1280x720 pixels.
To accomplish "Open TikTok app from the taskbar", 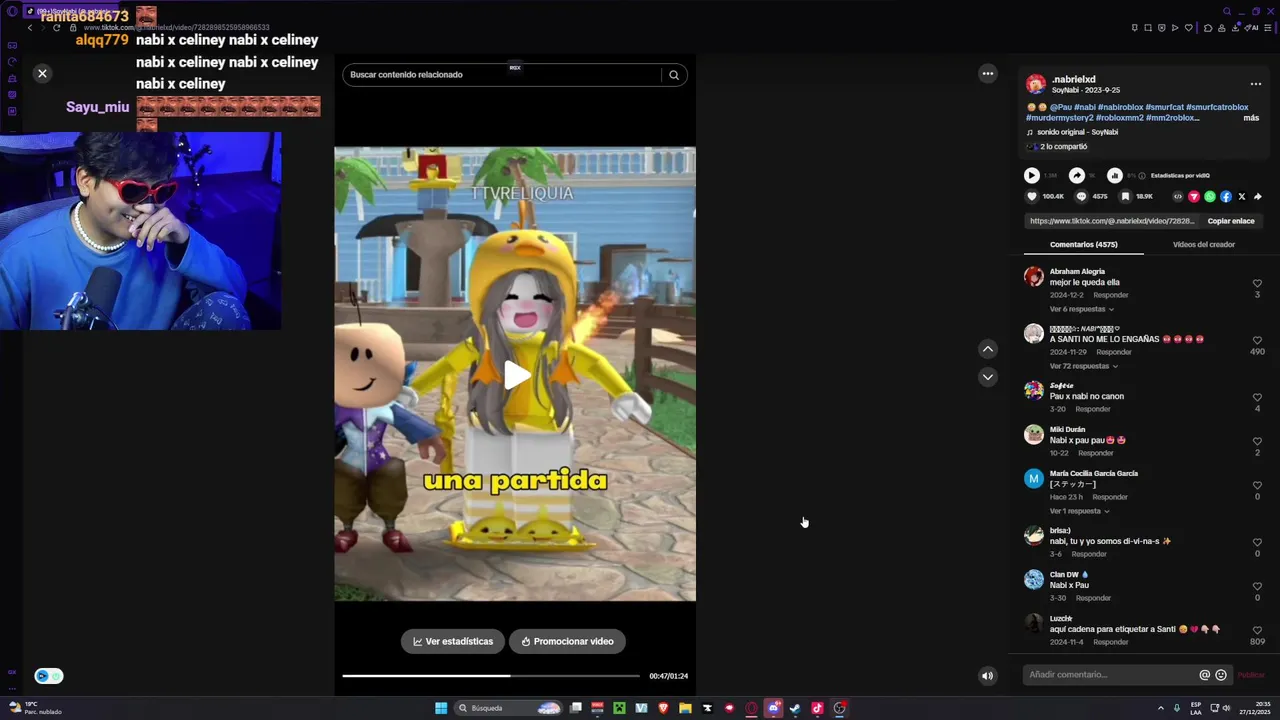I will (x=817, y=708).
